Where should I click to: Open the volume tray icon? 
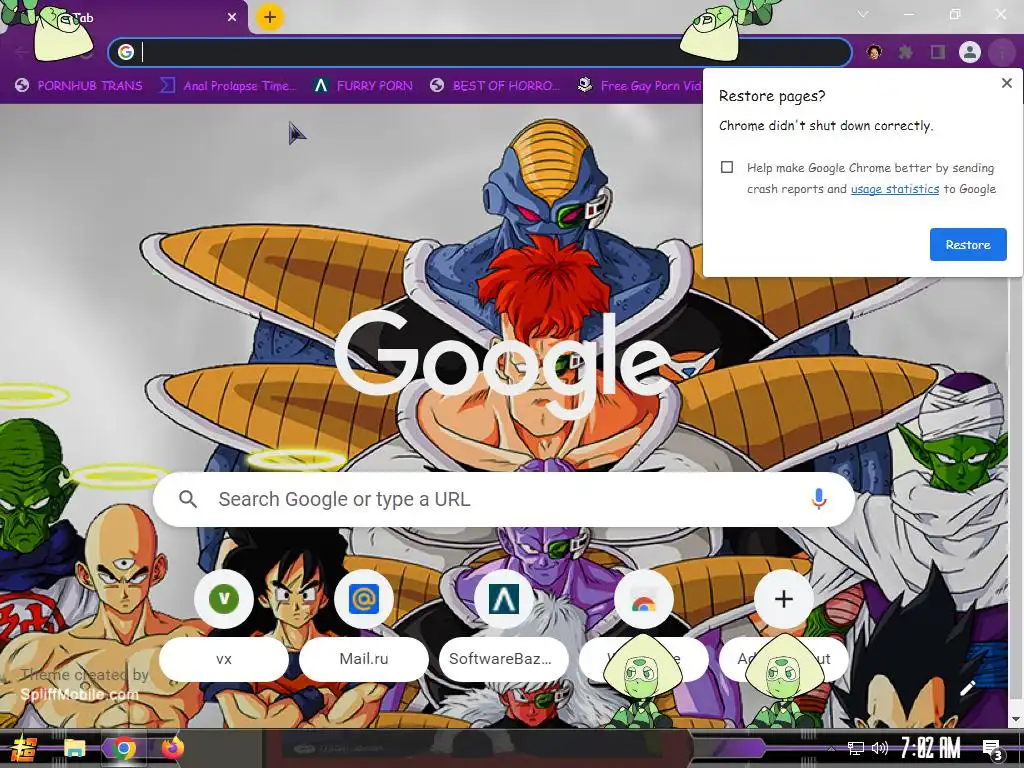pos(880,748)
